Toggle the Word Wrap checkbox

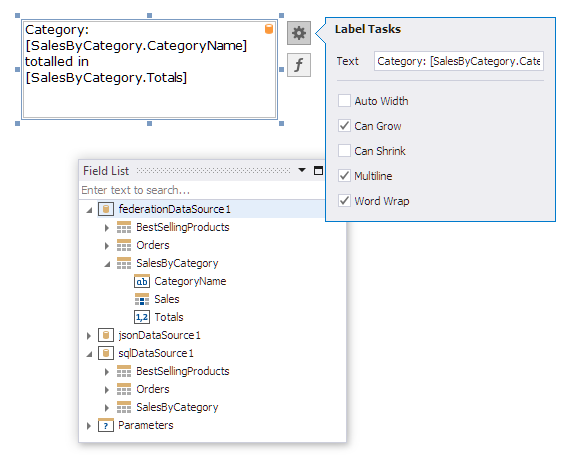344,201
